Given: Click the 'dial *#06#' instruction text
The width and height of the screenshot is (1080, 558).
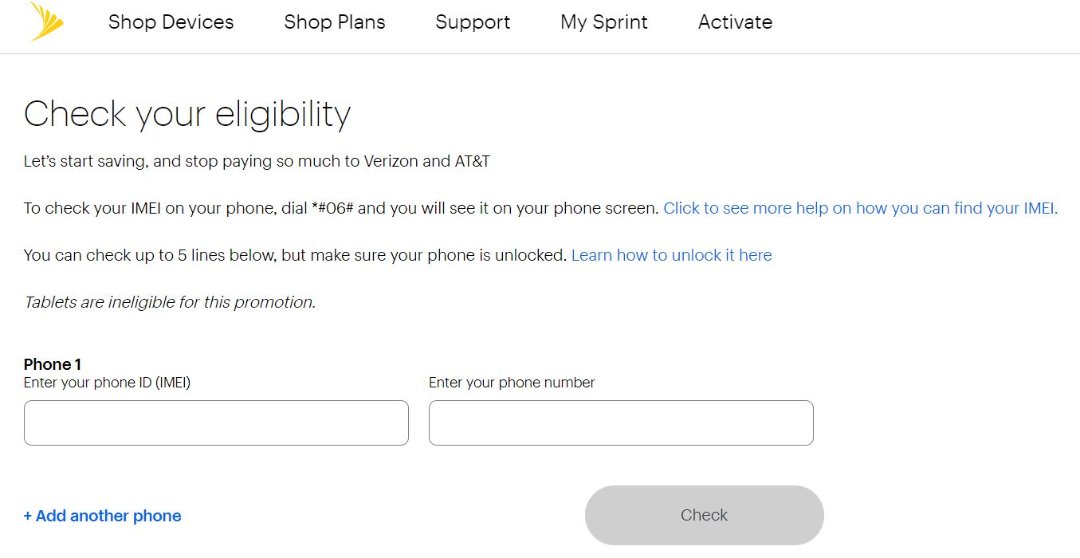Looking at the screenshot, I should coord(340,208).
